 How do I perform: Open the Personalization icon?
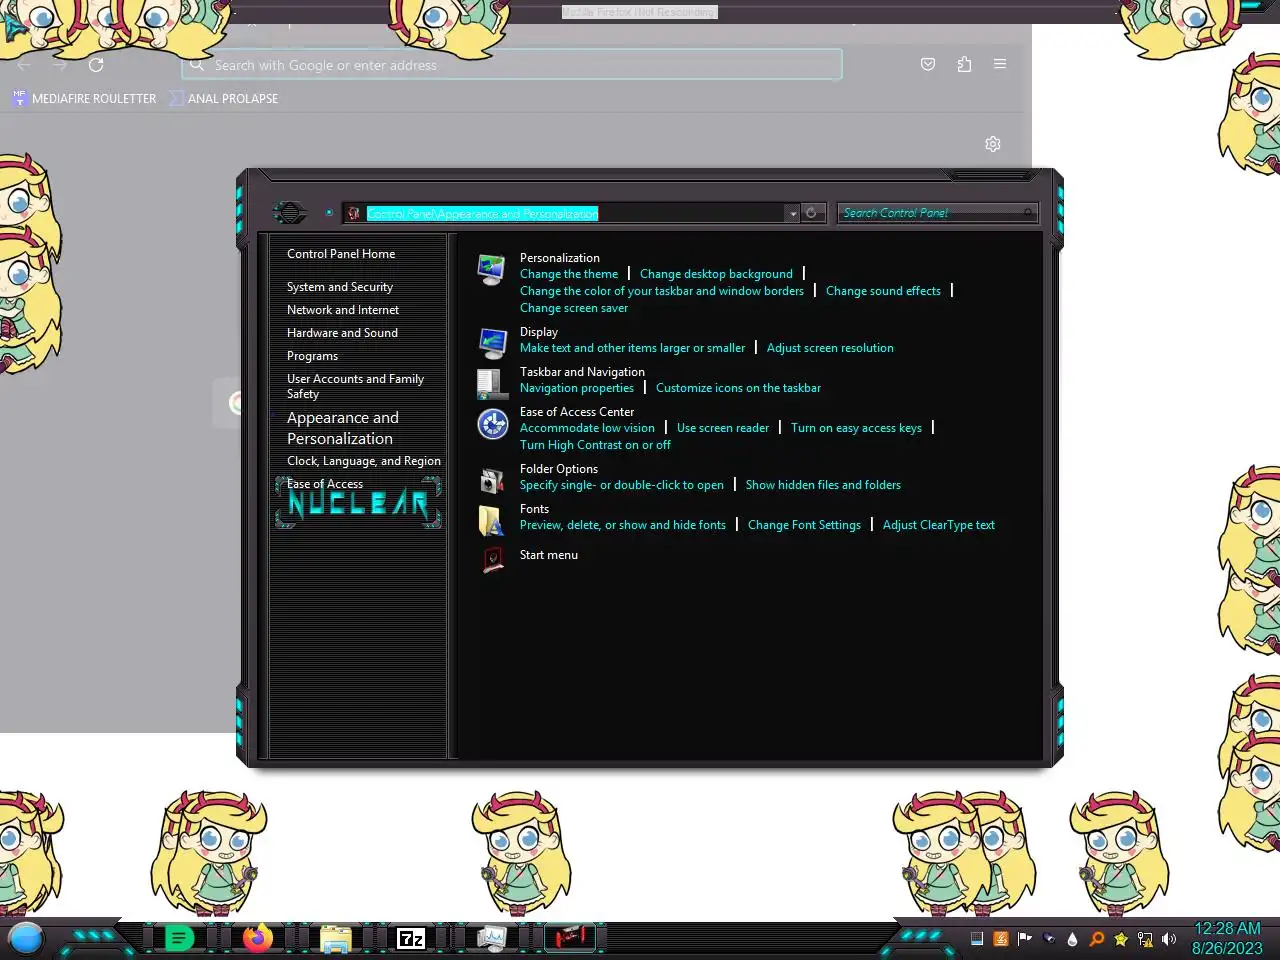click(491, 270)
